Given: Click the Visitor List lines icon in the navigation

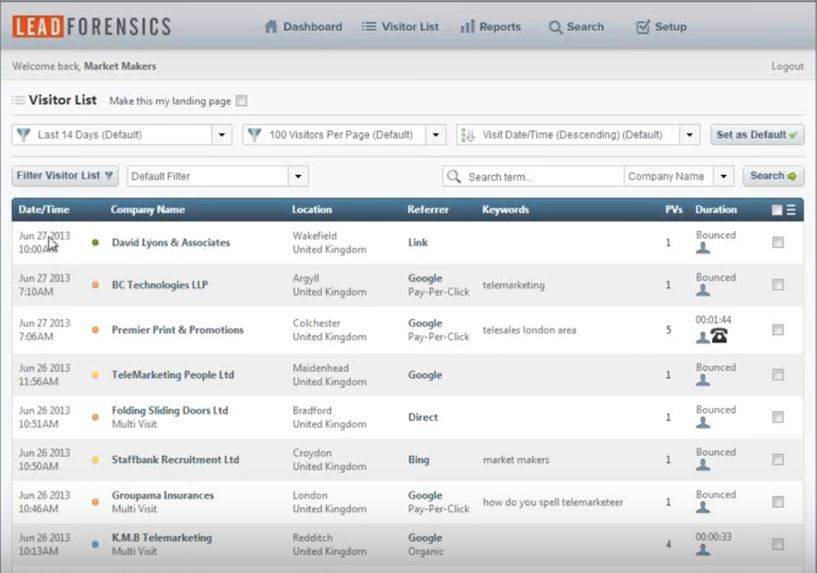Looking at the screenshot, I should [369, 26].
